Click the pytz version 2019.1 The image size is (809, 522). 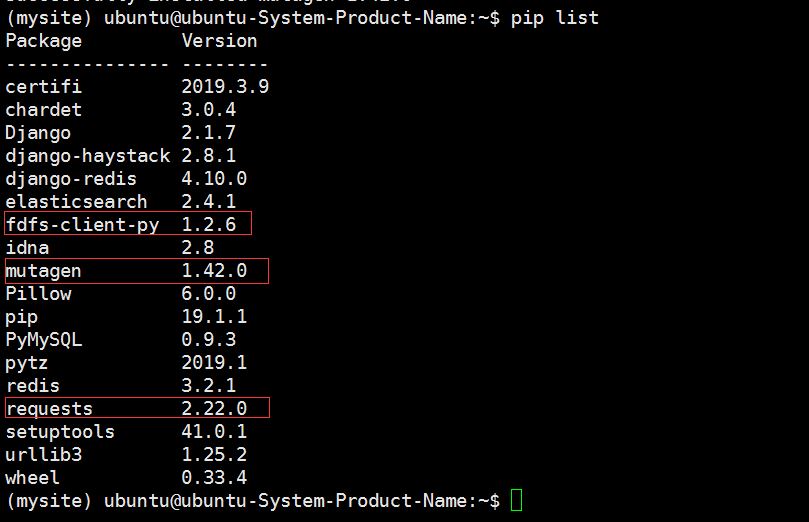coord(214,363)
